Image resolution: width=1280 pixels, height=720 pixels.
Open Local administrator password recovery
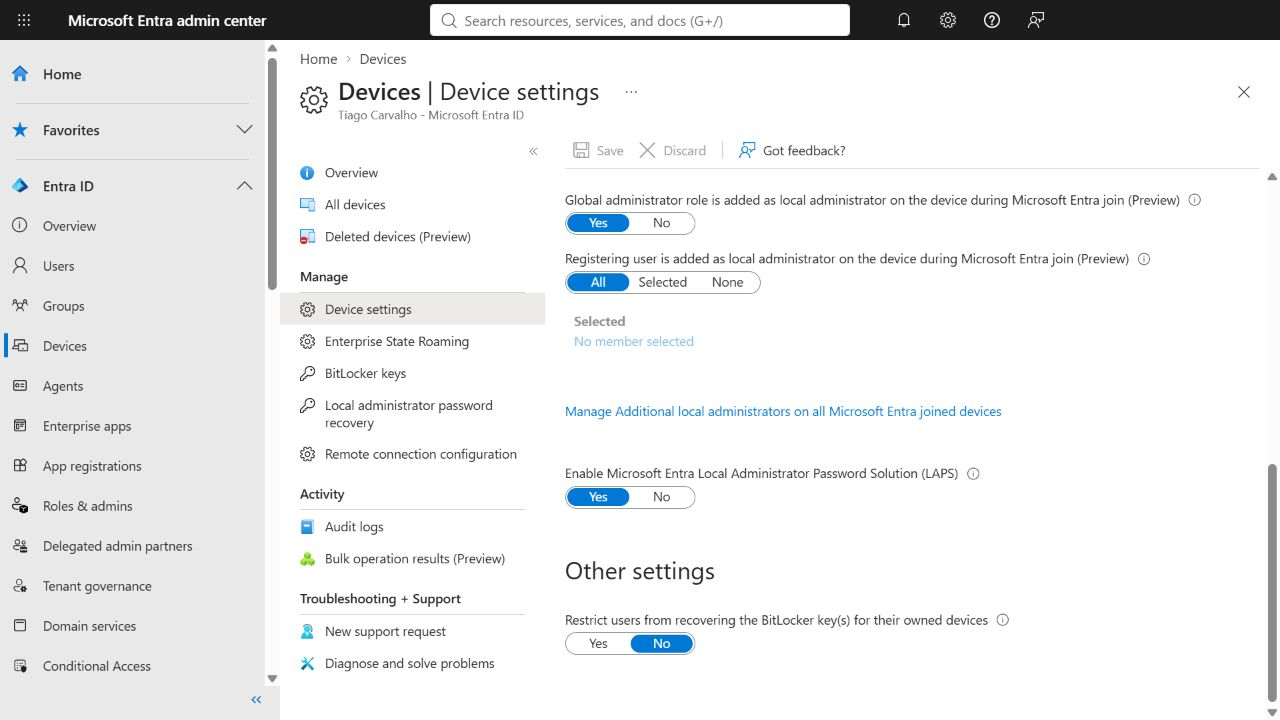(412, 414)
